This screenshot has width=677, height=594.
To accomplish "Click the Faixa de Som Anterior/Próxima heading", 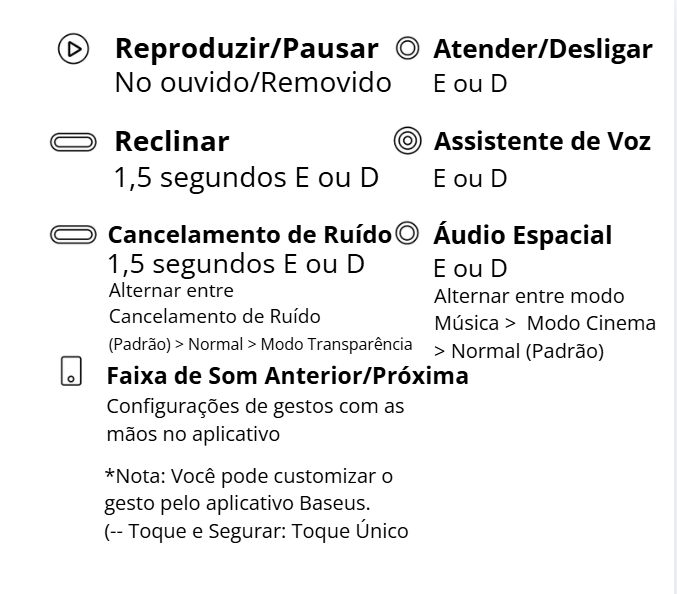I will pyautogui.click(x=287, y=377).
